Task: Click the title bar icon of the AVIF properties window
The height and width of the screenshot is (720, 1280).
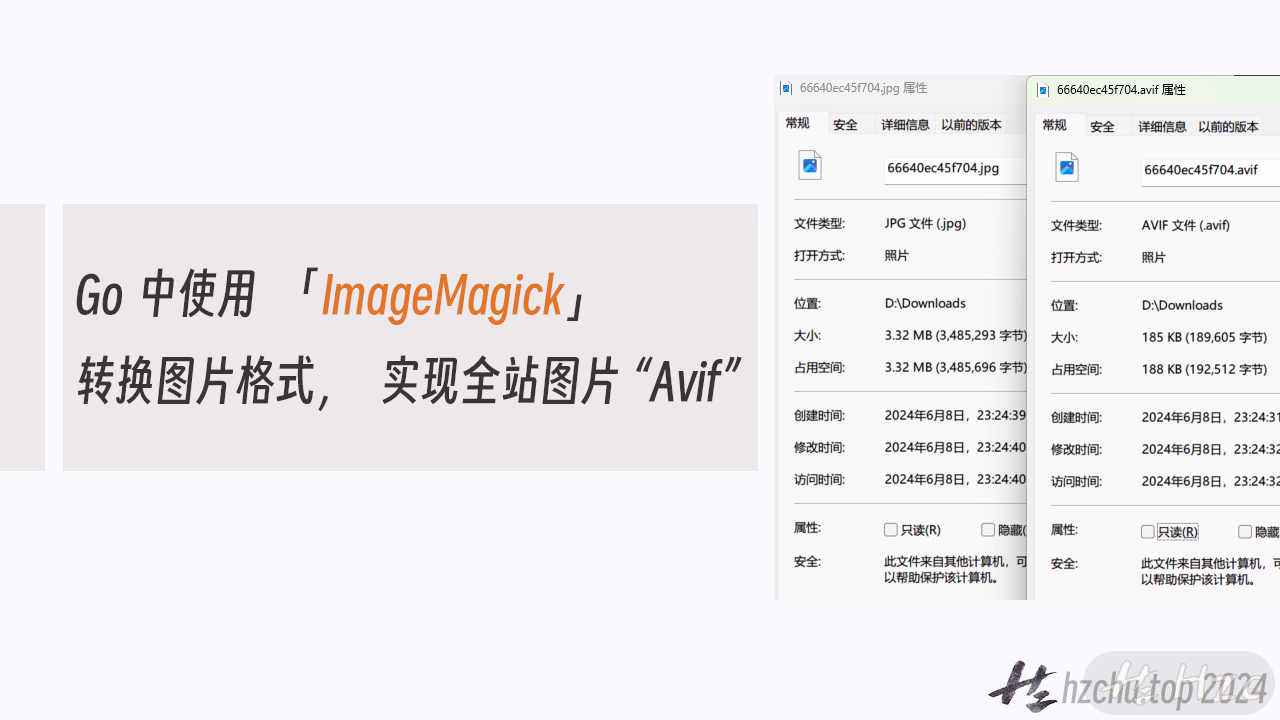Action: tap(1043, 90)
